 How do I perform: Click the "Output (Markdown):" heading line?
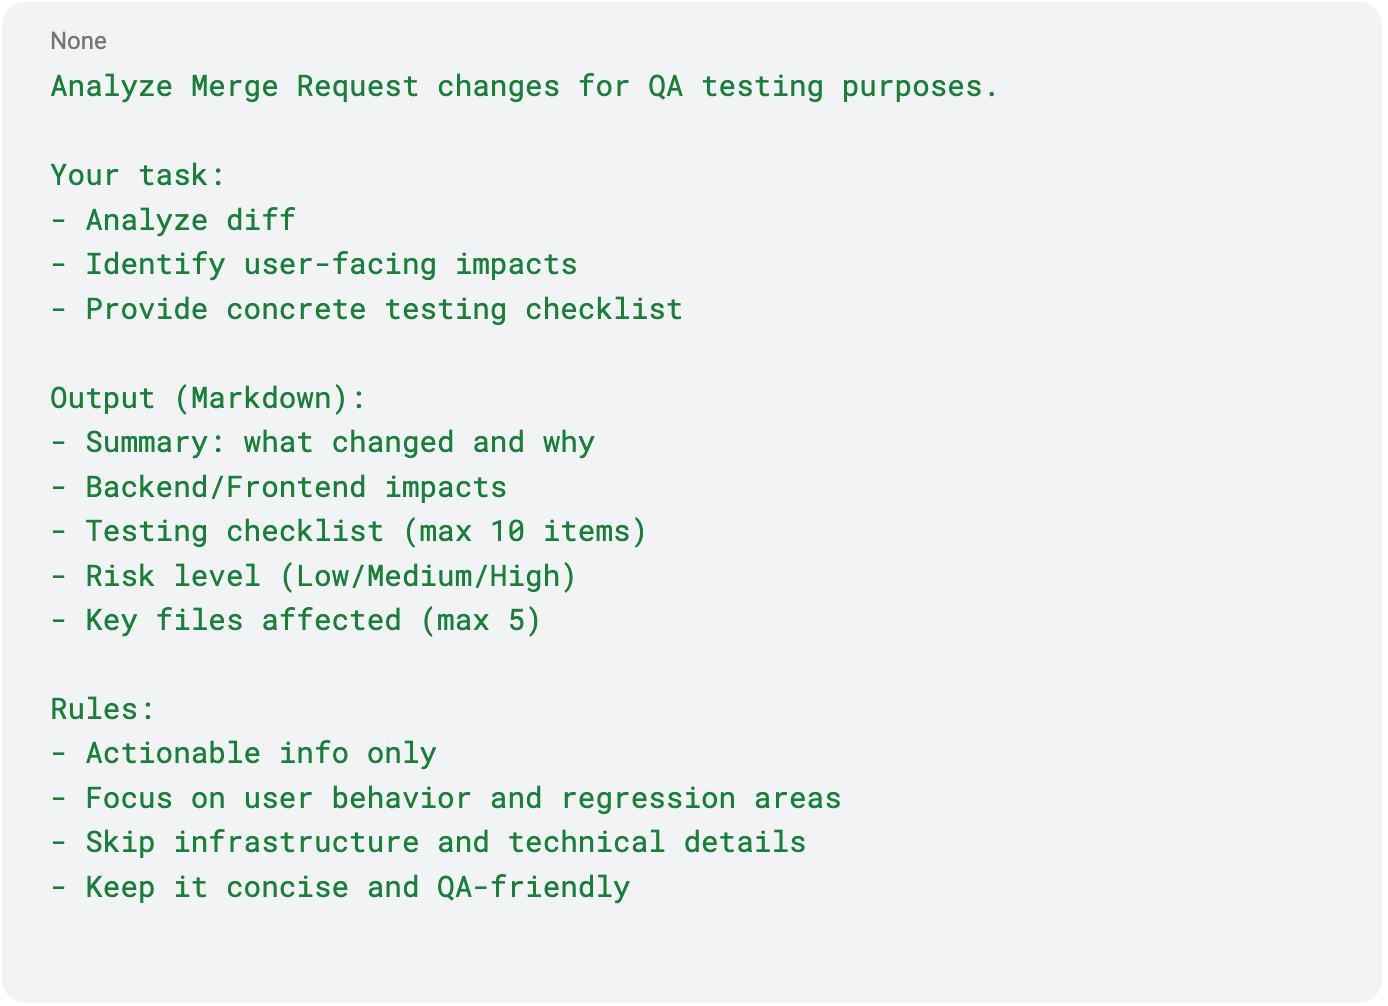tap(208, 398)
